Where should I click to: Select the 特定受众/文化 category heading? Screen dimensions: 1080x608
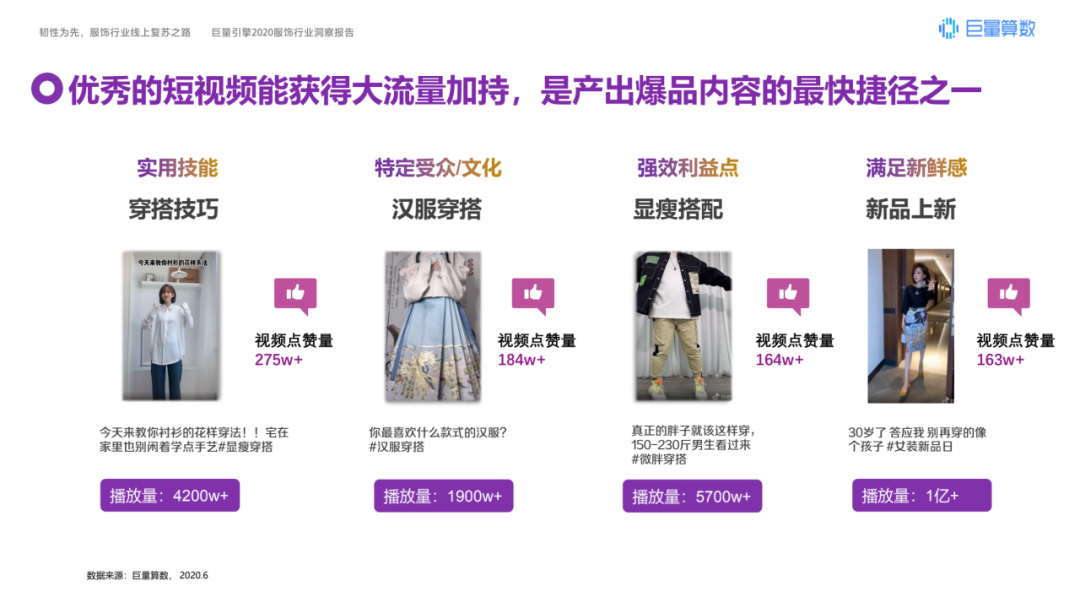[438, 168]
